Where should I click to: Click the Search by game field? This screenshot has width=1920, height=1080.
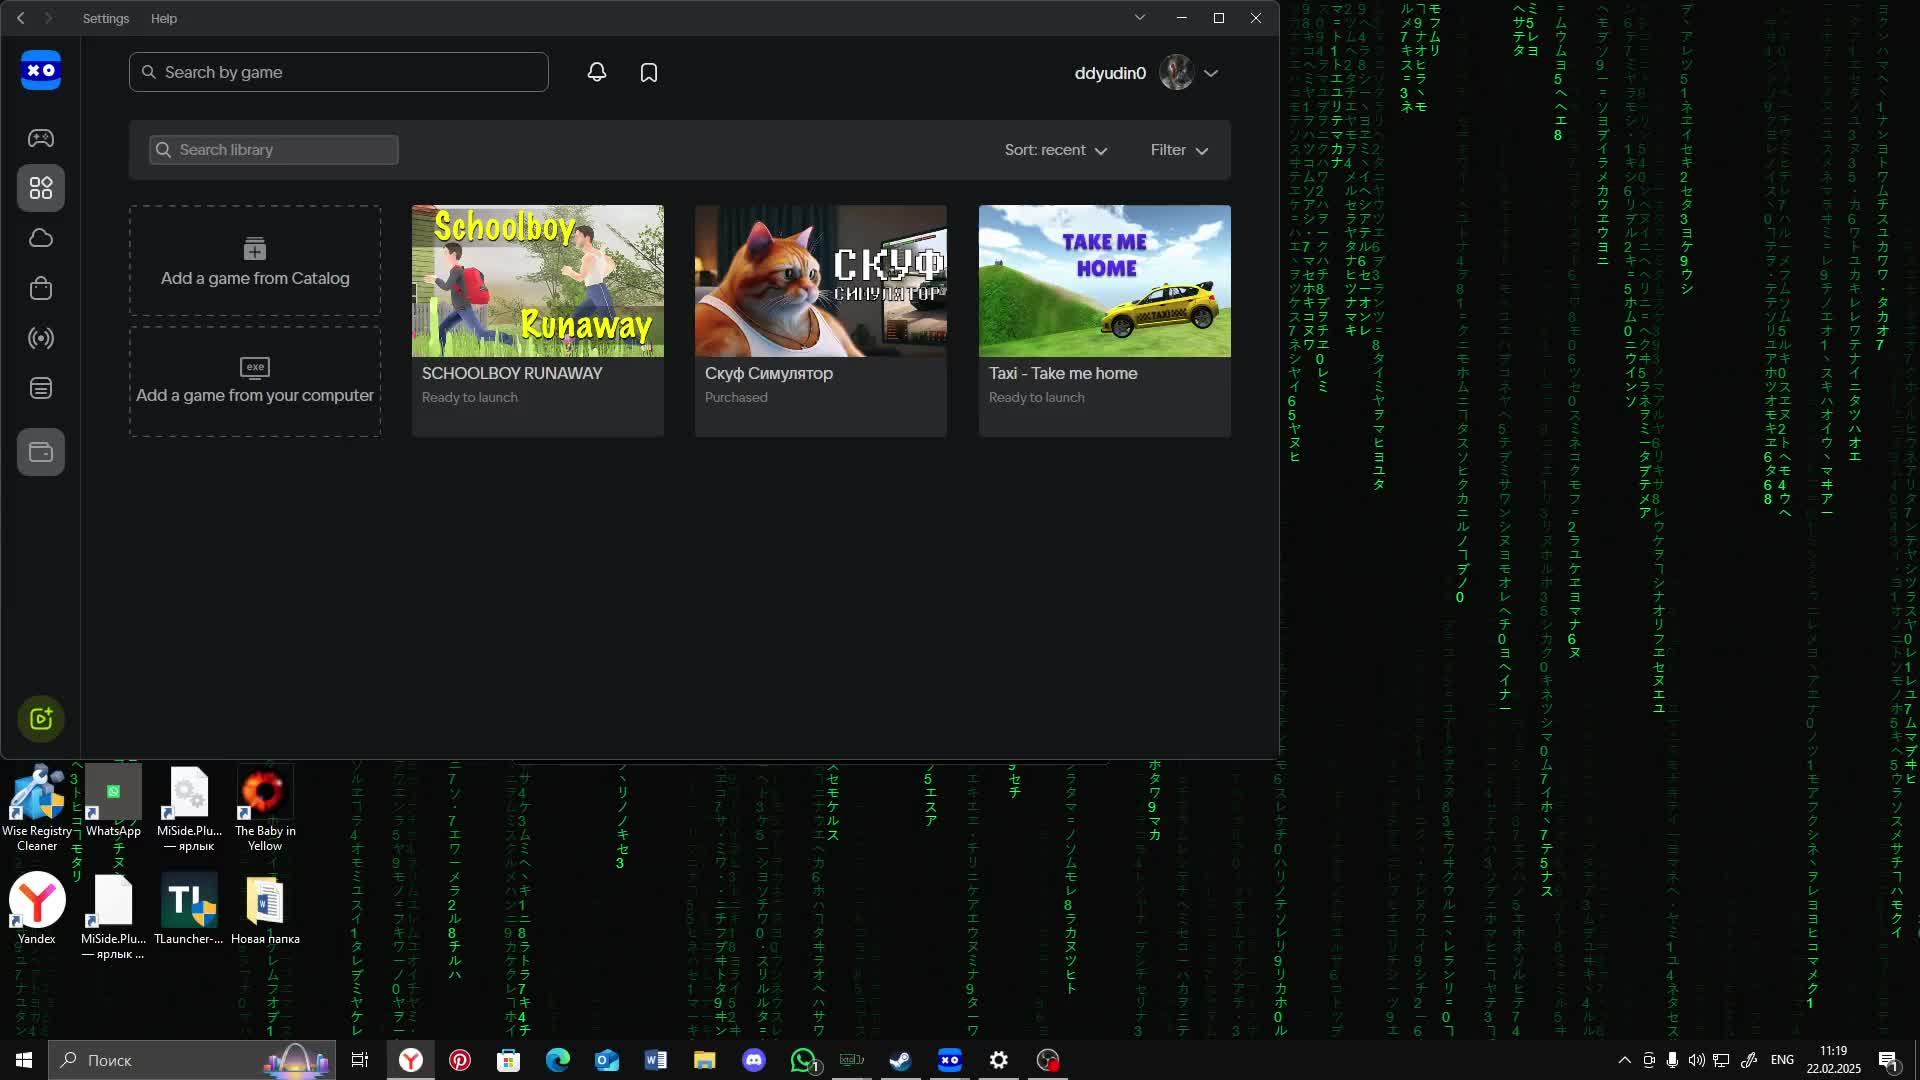click(339, 72)
